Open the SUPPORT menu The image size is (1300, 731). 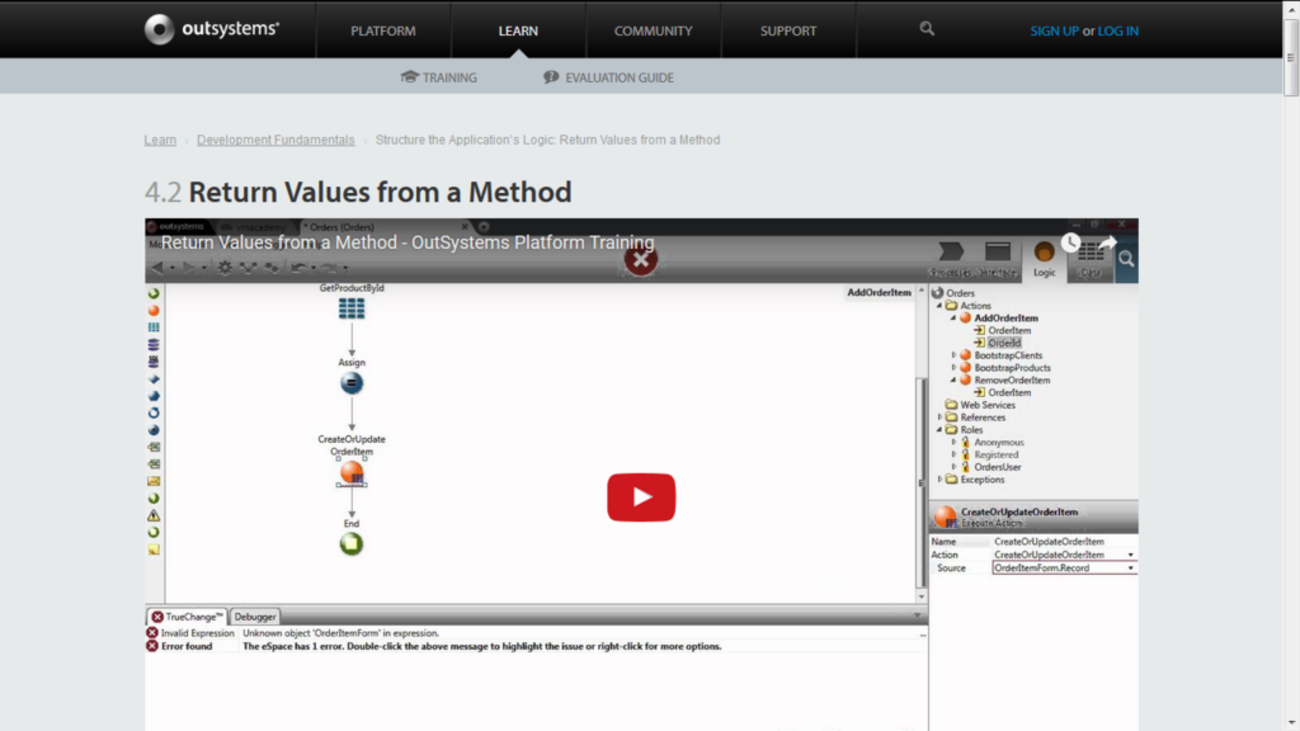point(788,31)
